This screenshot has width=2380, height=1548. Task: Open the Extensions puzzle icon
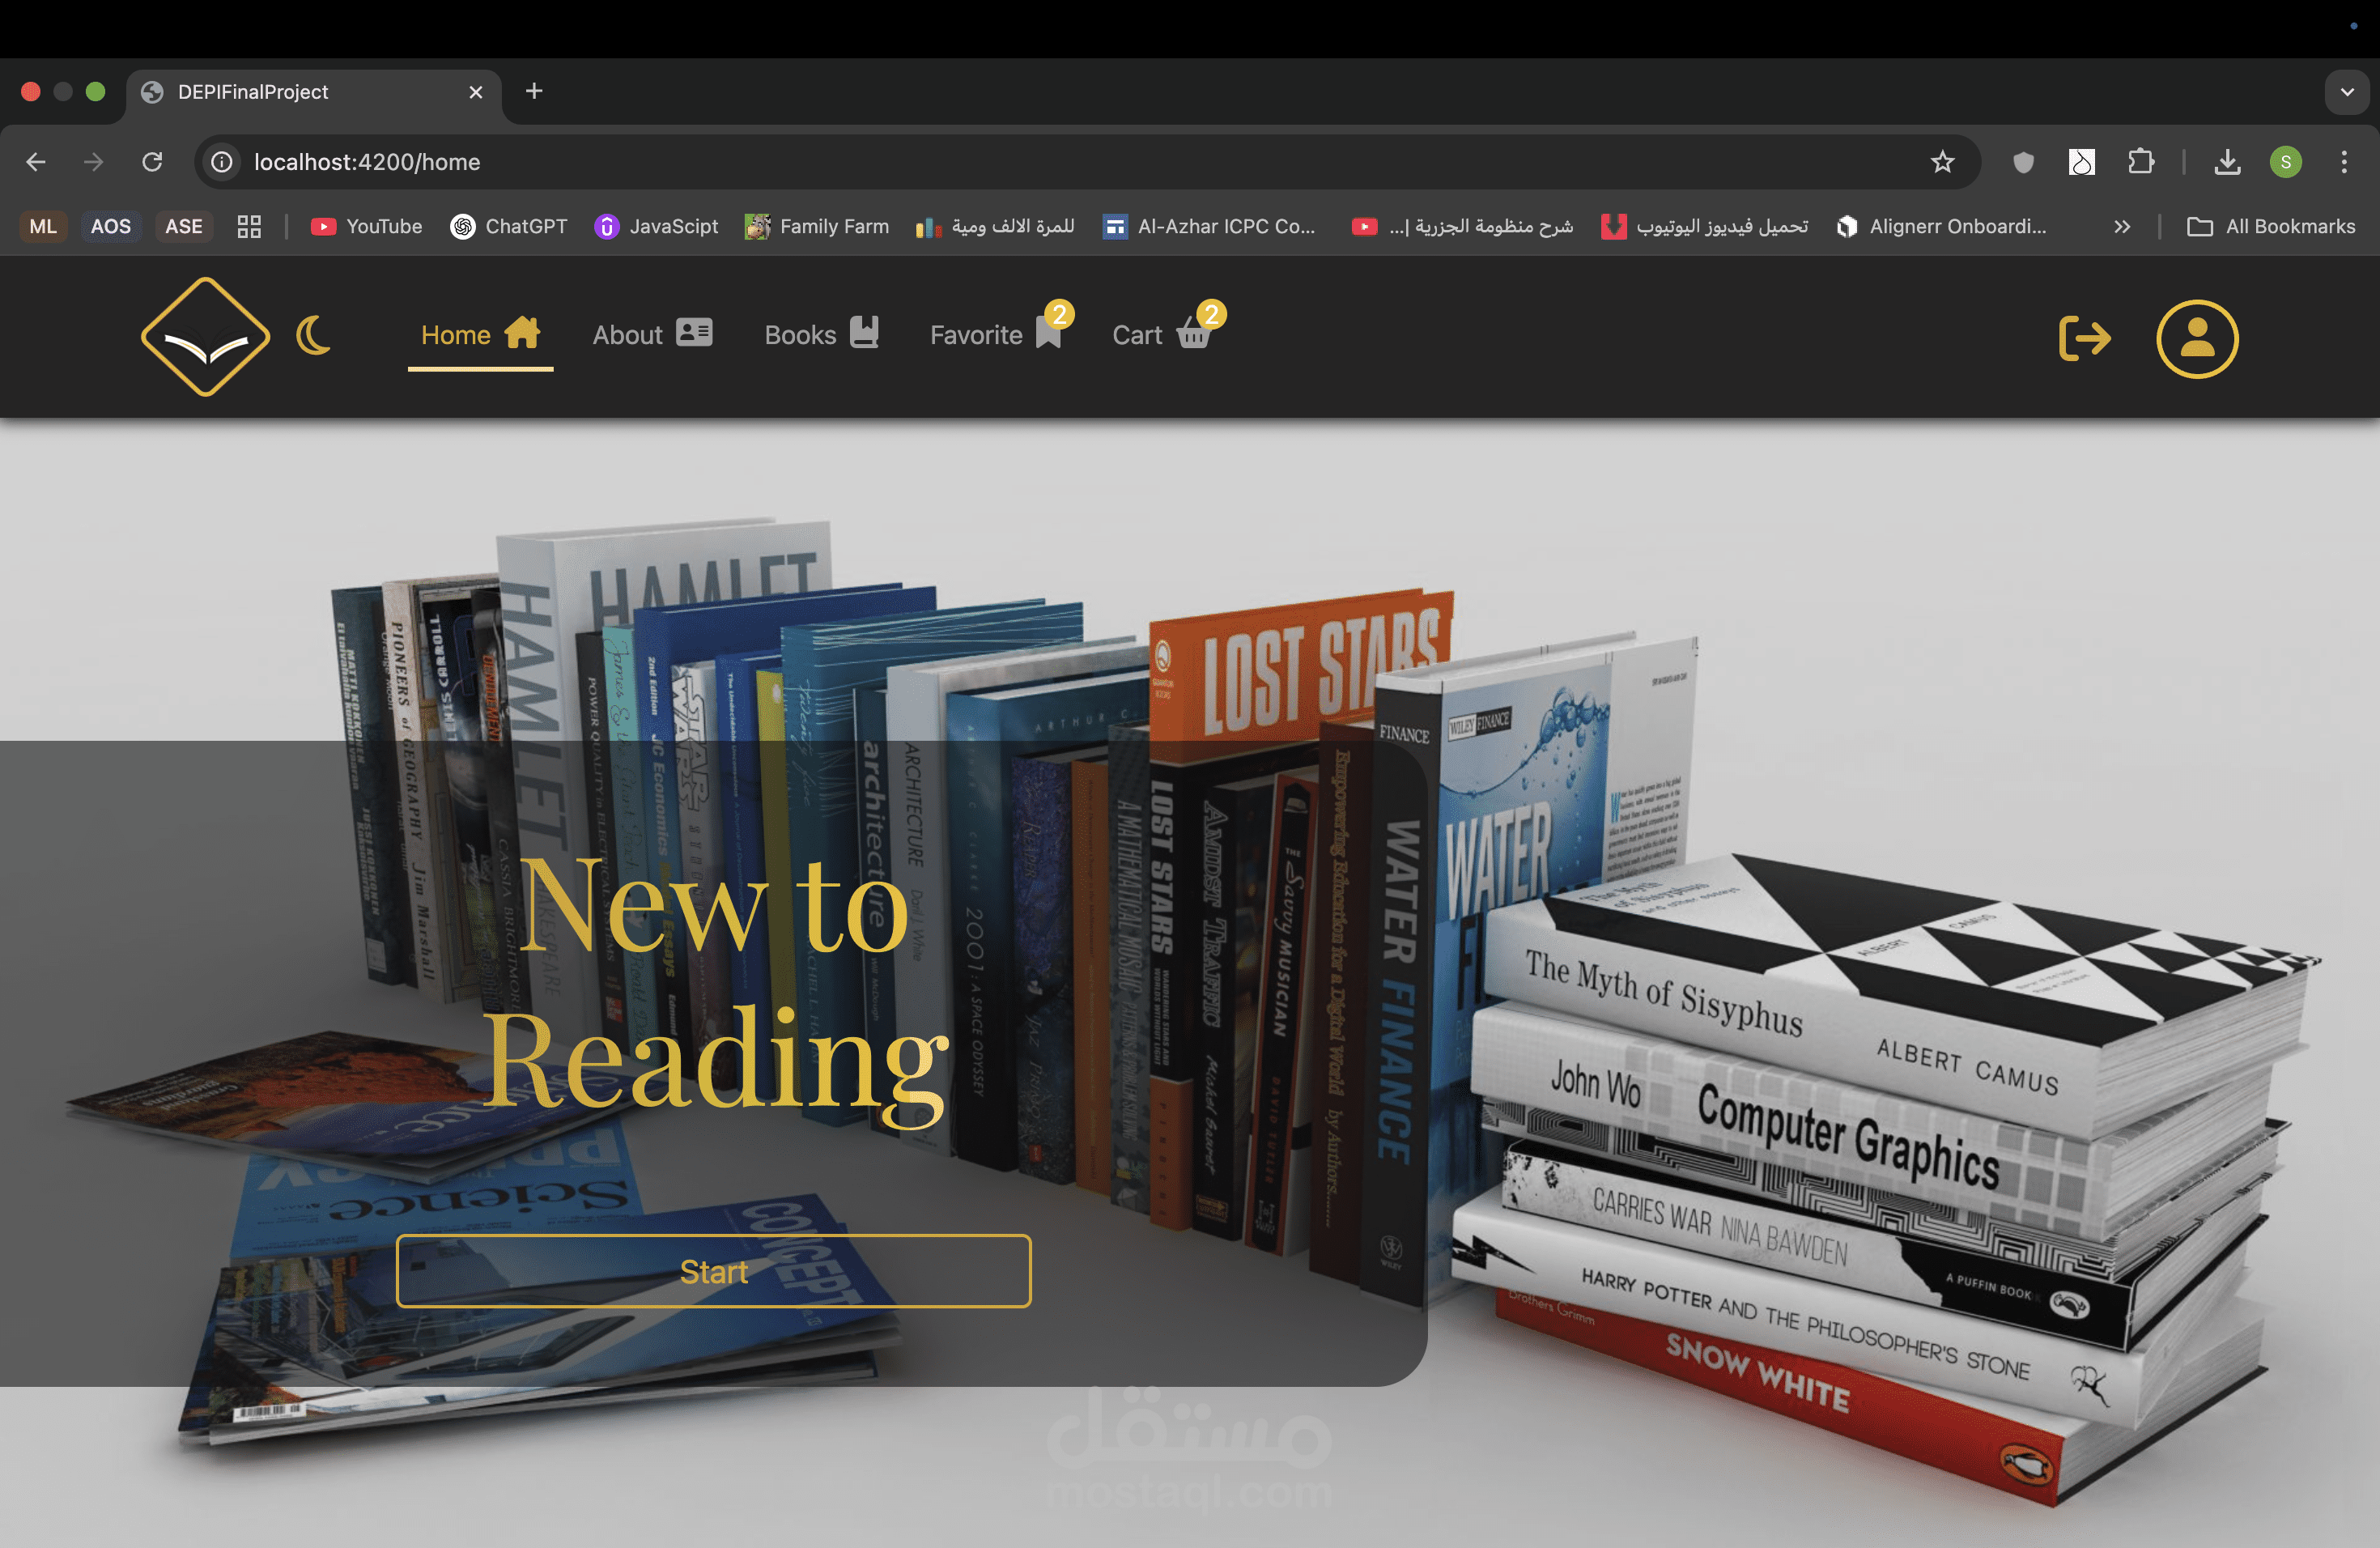point(2141,162)
